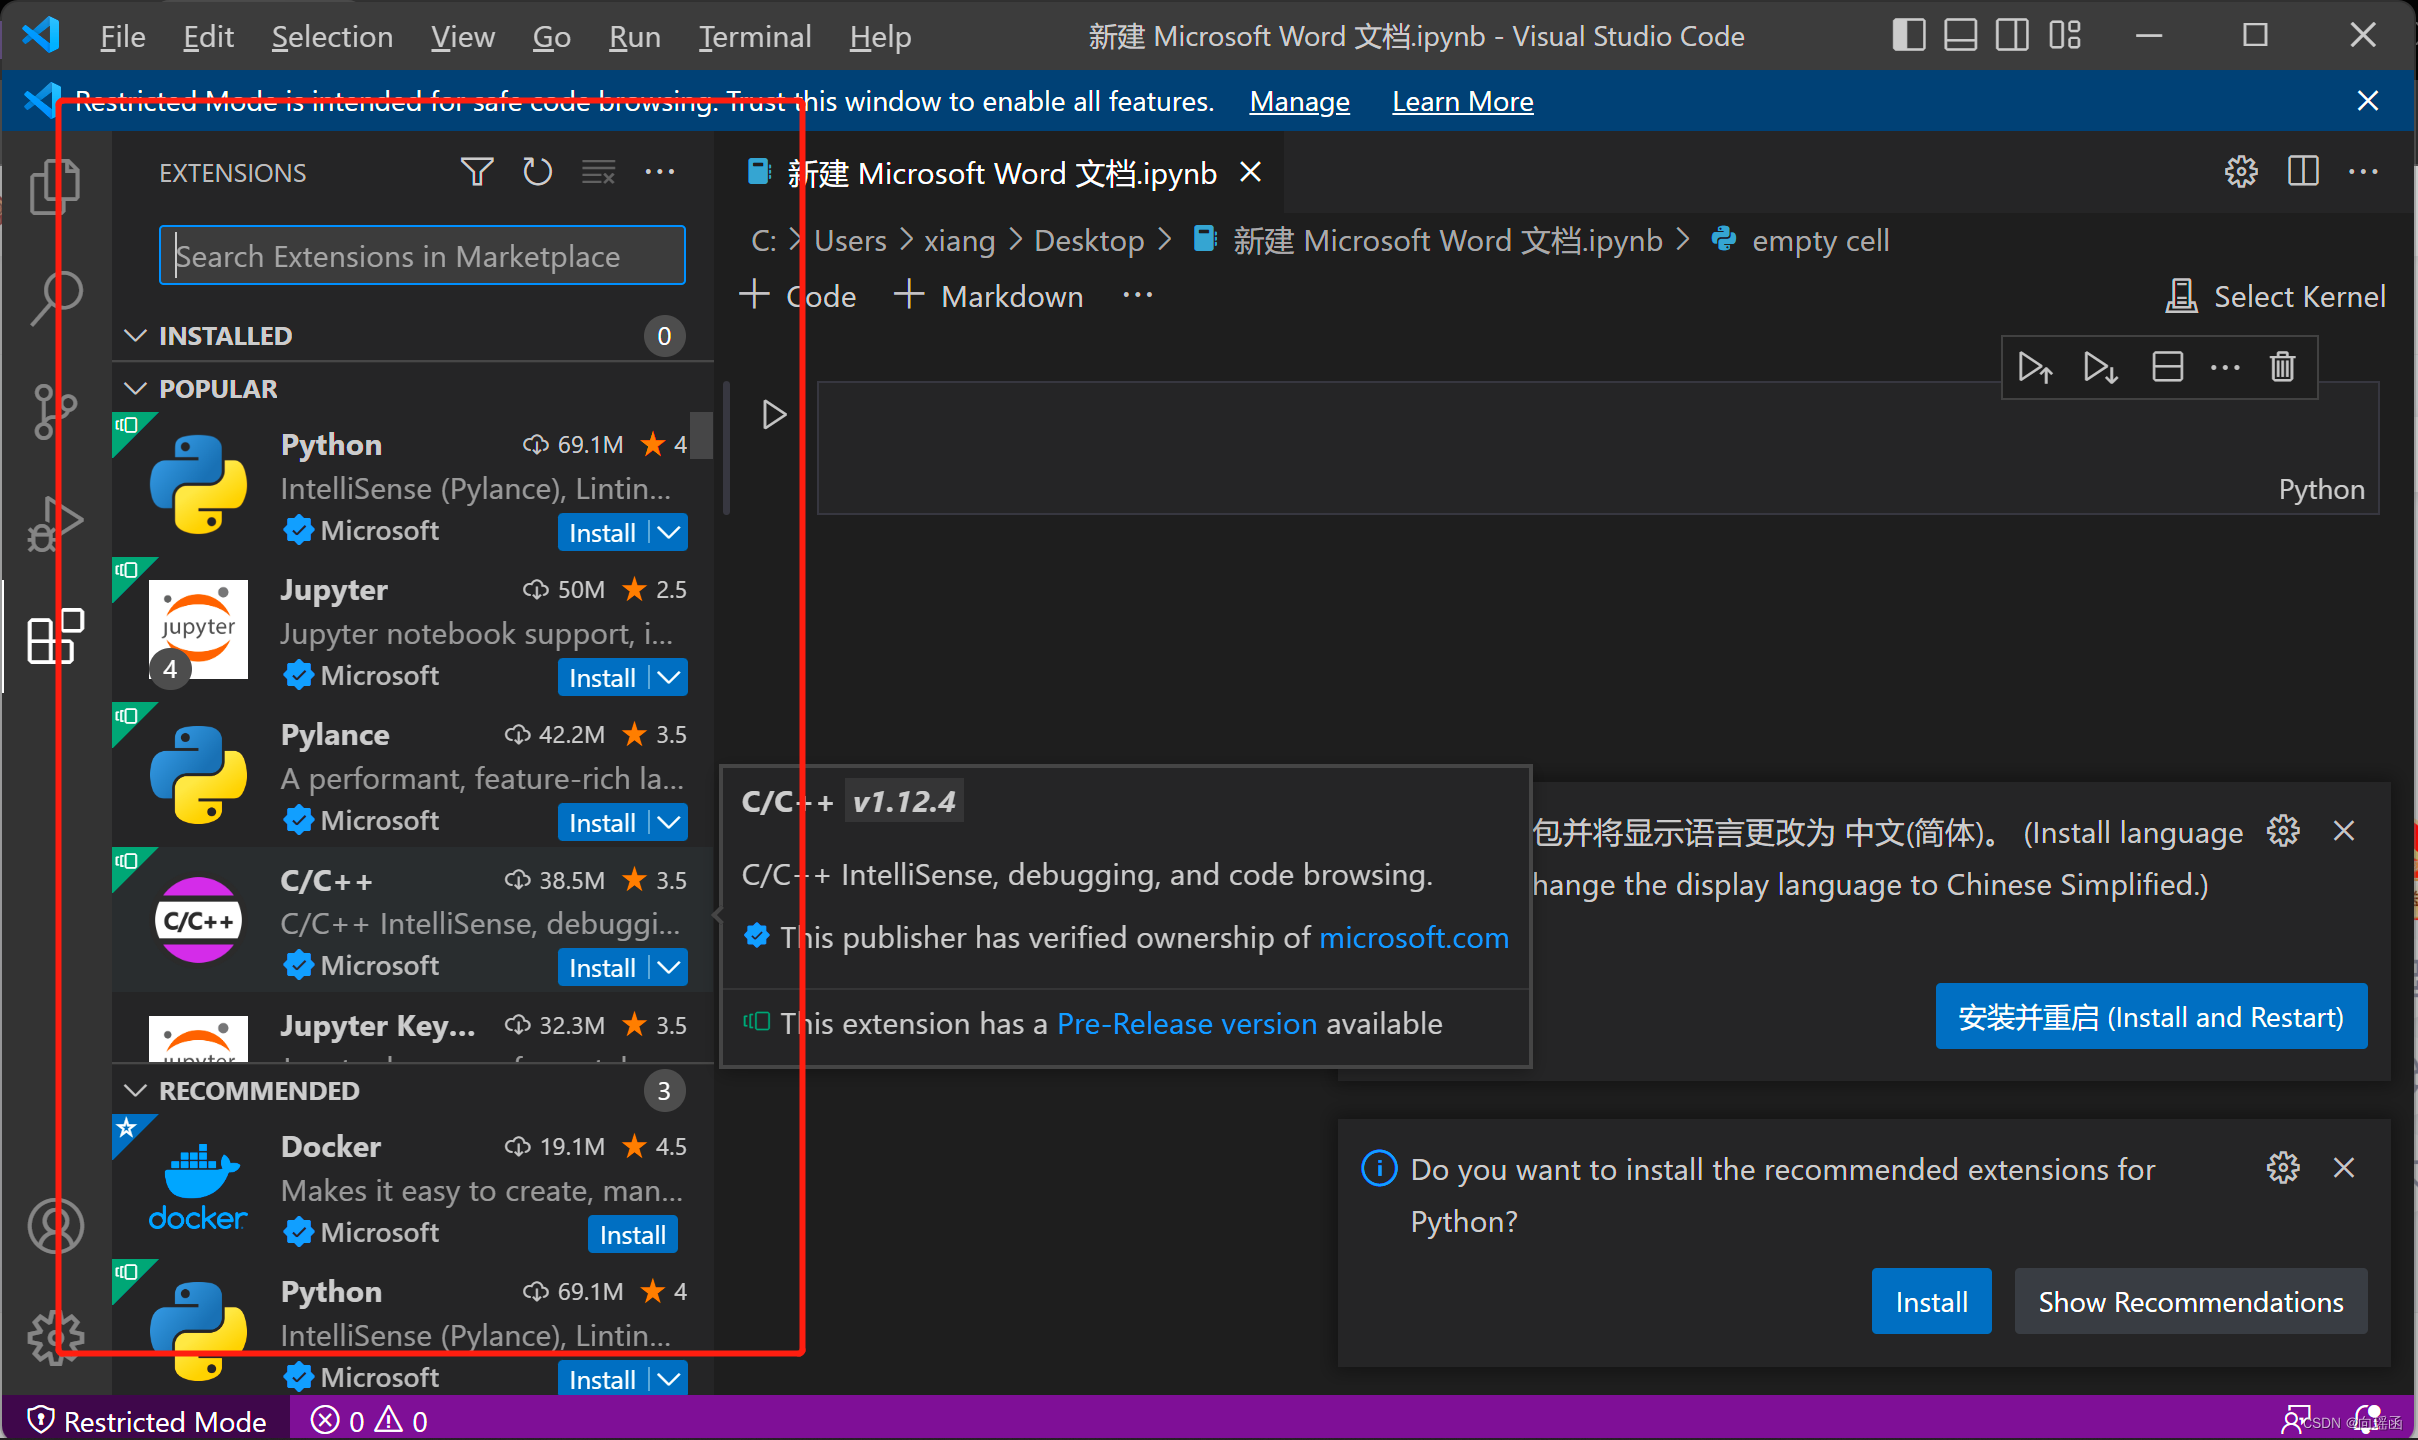This screenshot has width=2418, height=1440.
Task: Customize layout icon in title bar
Action: (2065, 36)
